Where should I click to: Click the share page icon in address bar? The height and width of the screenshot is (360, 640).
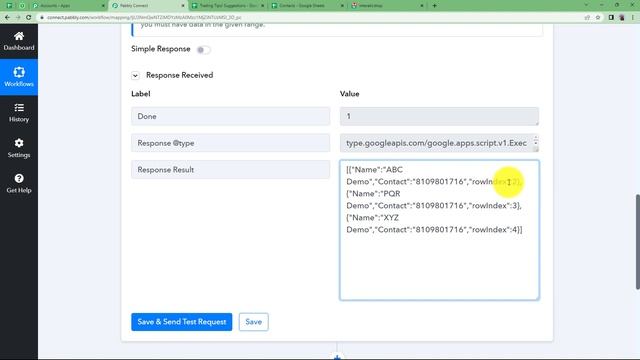pos(587,18)
